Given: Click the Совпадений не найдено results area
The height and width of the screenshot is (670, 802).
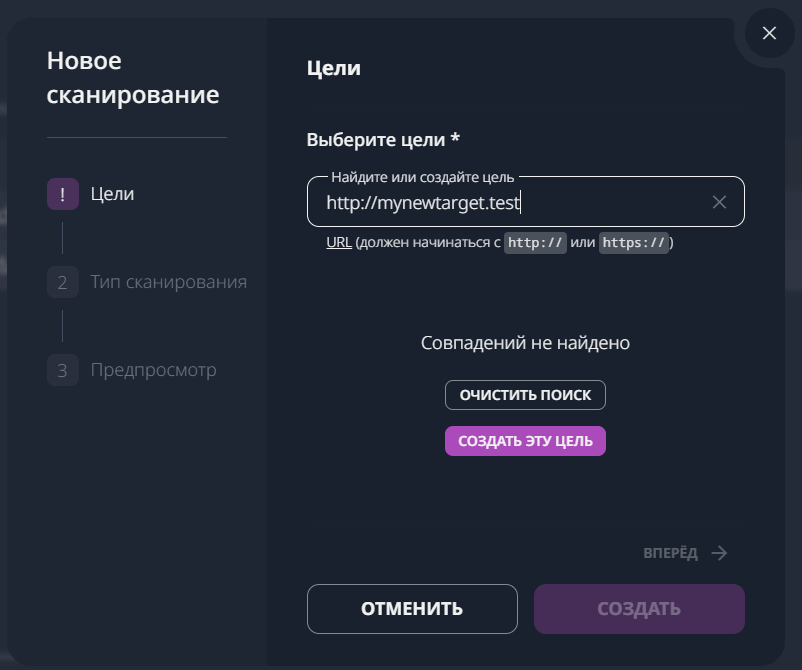Looking at the screenshot, I should (x=524, y=342).
